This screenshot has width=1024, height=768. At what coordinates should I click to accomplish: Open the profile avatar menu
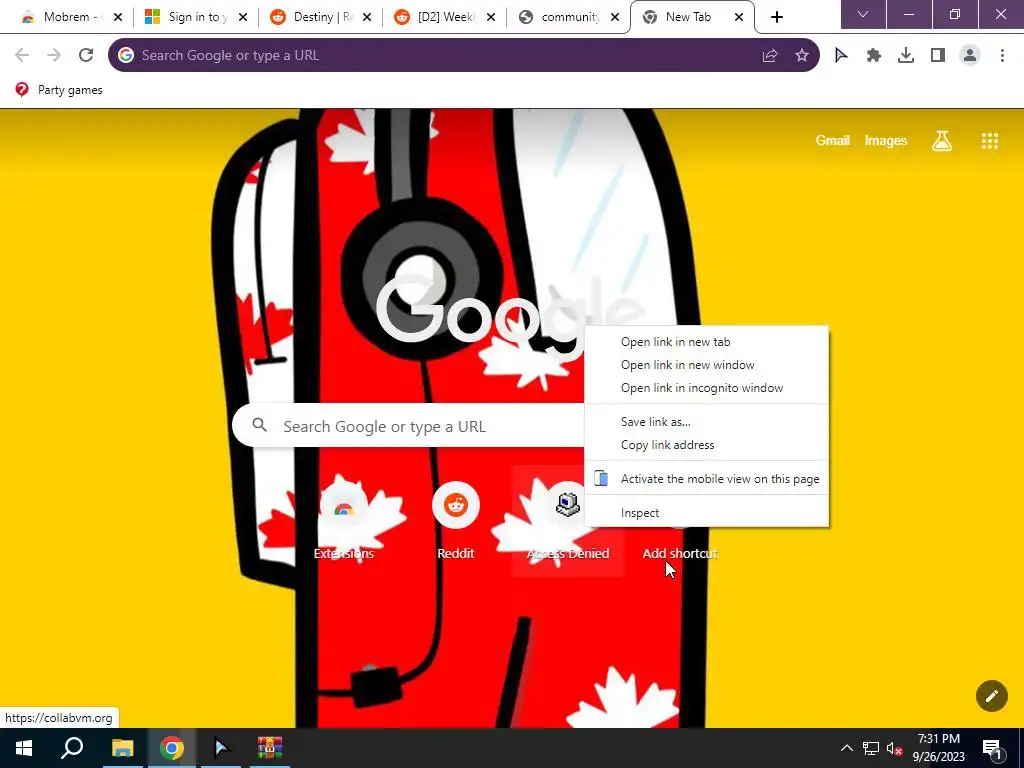[x=970, y=56]
